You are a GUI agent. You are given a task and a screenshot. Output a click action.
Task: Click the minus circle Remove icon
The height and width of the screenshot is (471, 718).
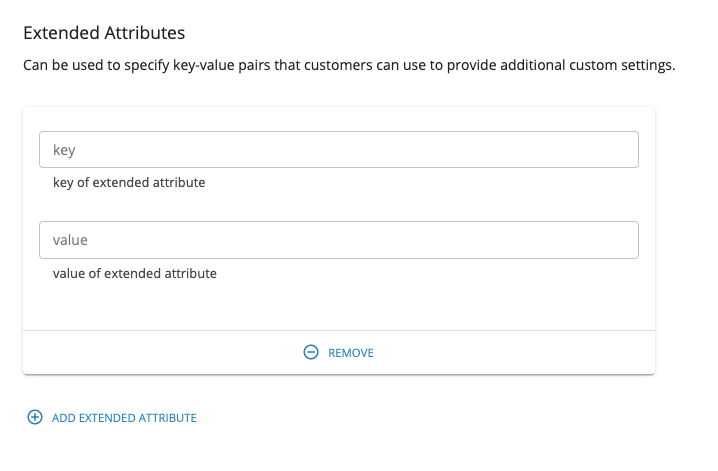pos(311,352)
